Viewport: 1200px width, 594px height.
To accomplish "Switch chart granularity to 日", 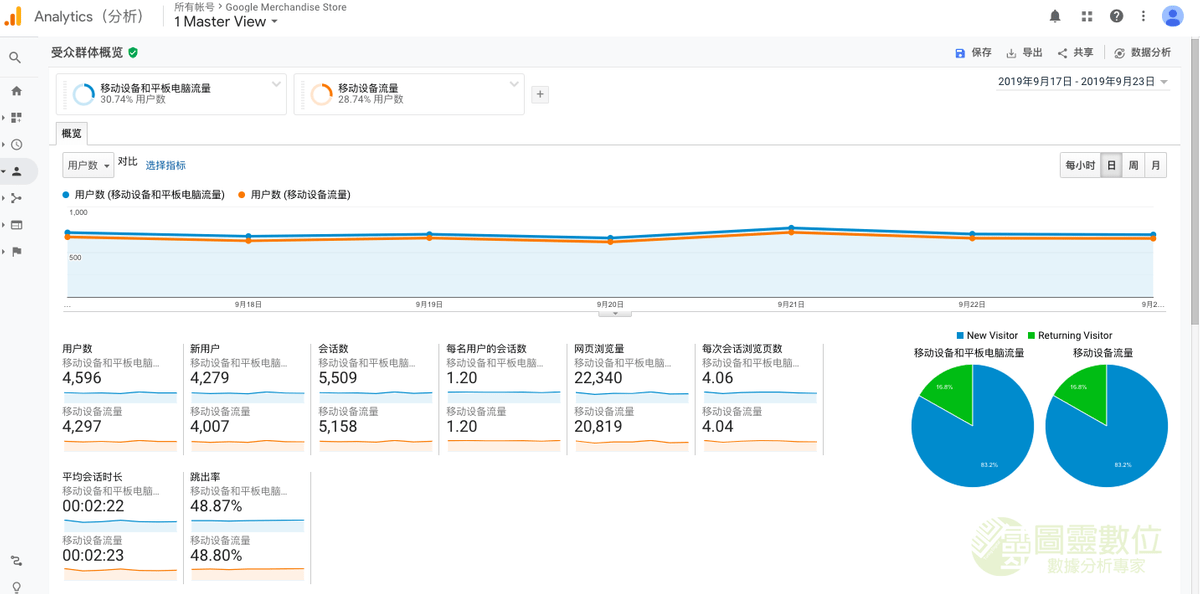I will [x=1111, y=166].
